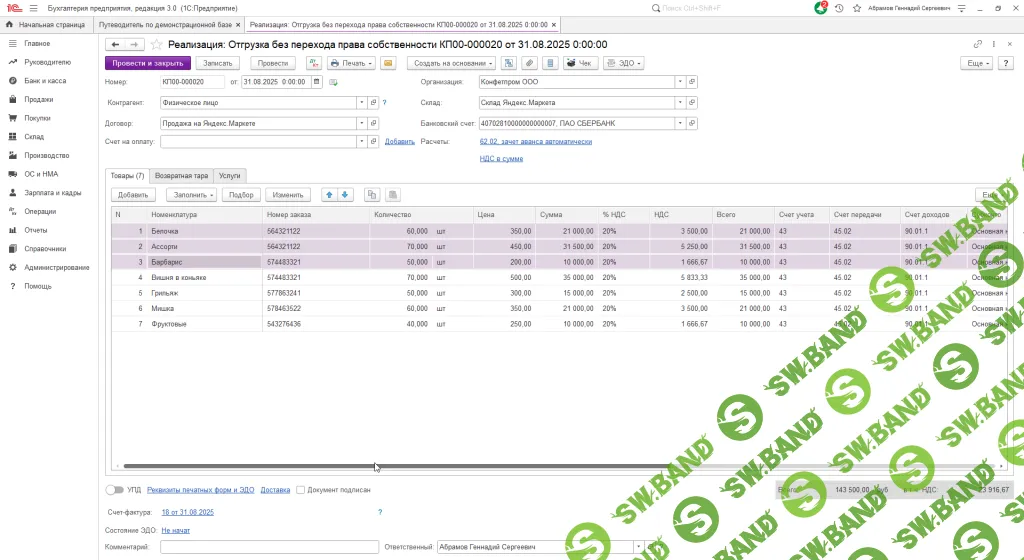Click the star icon to favorite this document
1024x560 pixels.
click(158, 45)
